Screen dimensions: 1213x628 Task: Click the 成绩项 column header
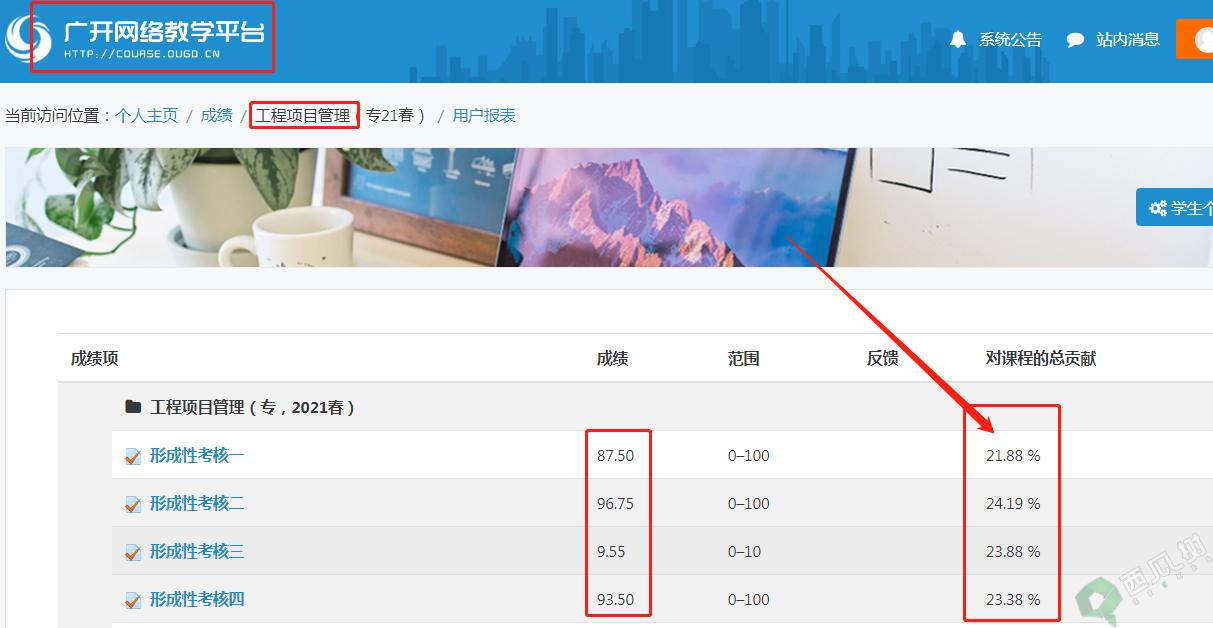[94, 358]
